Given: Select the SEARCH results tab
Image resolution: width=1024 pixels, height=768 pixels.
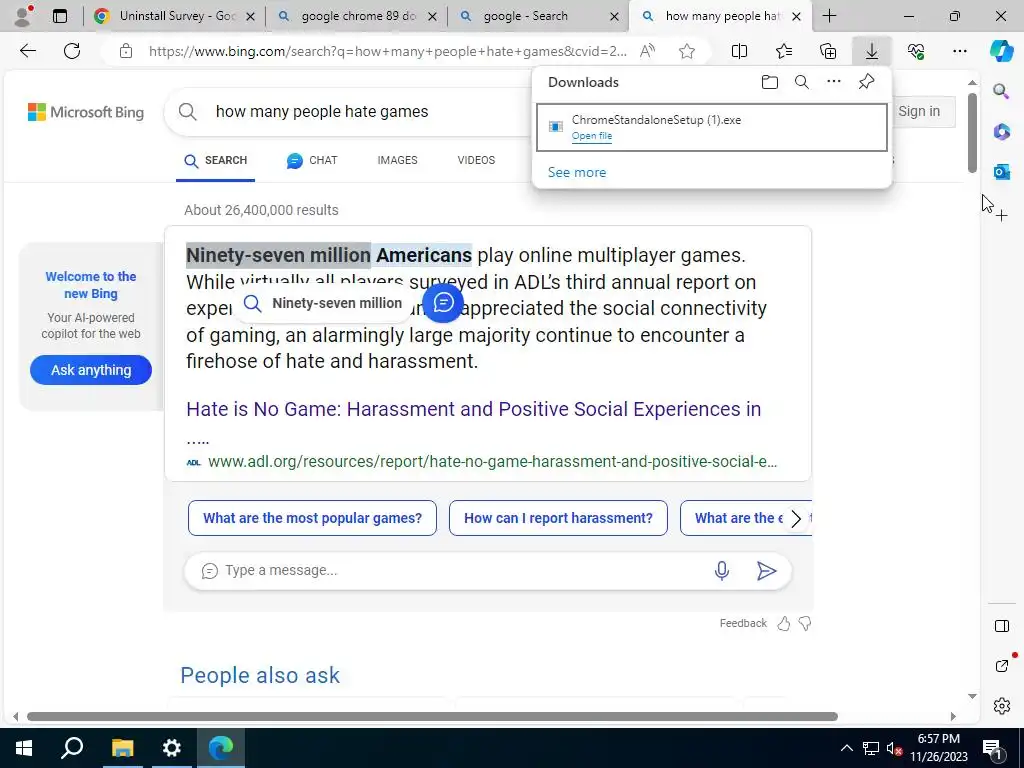Looking at the screenshot, I should pos(216,161).
